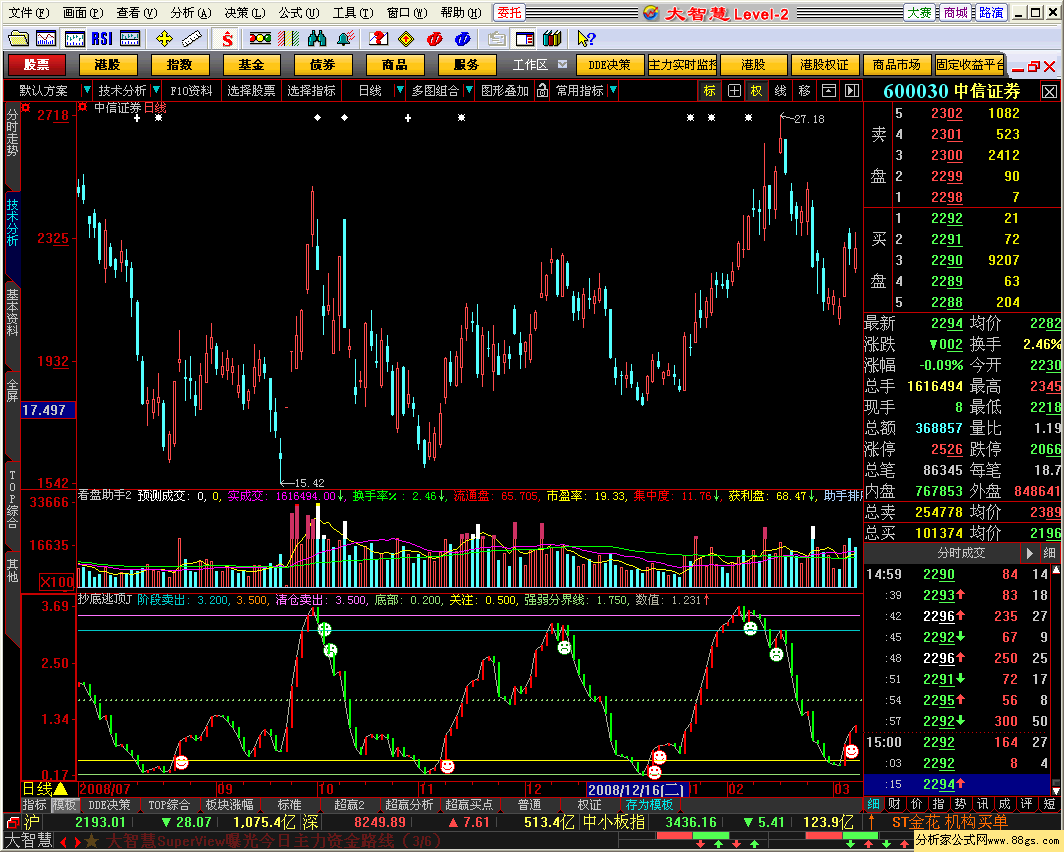The width and height of the screenshot is (1064, 852).
Task: Toggle the 大赛 button in title bar
Action: click(x=920, y=13)
